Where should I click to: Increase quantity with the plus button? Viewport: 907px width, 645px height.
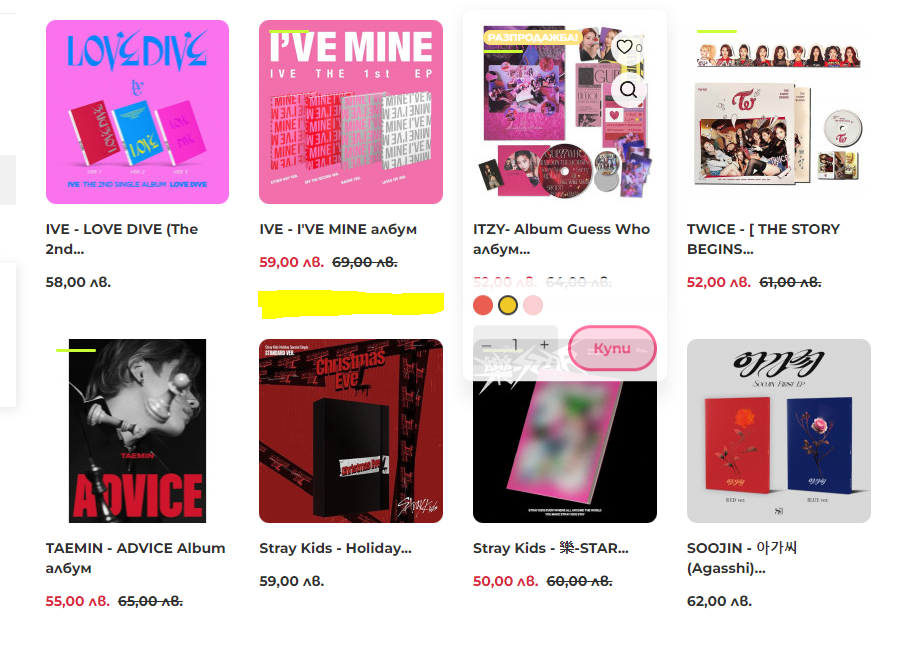pos(544,345)
